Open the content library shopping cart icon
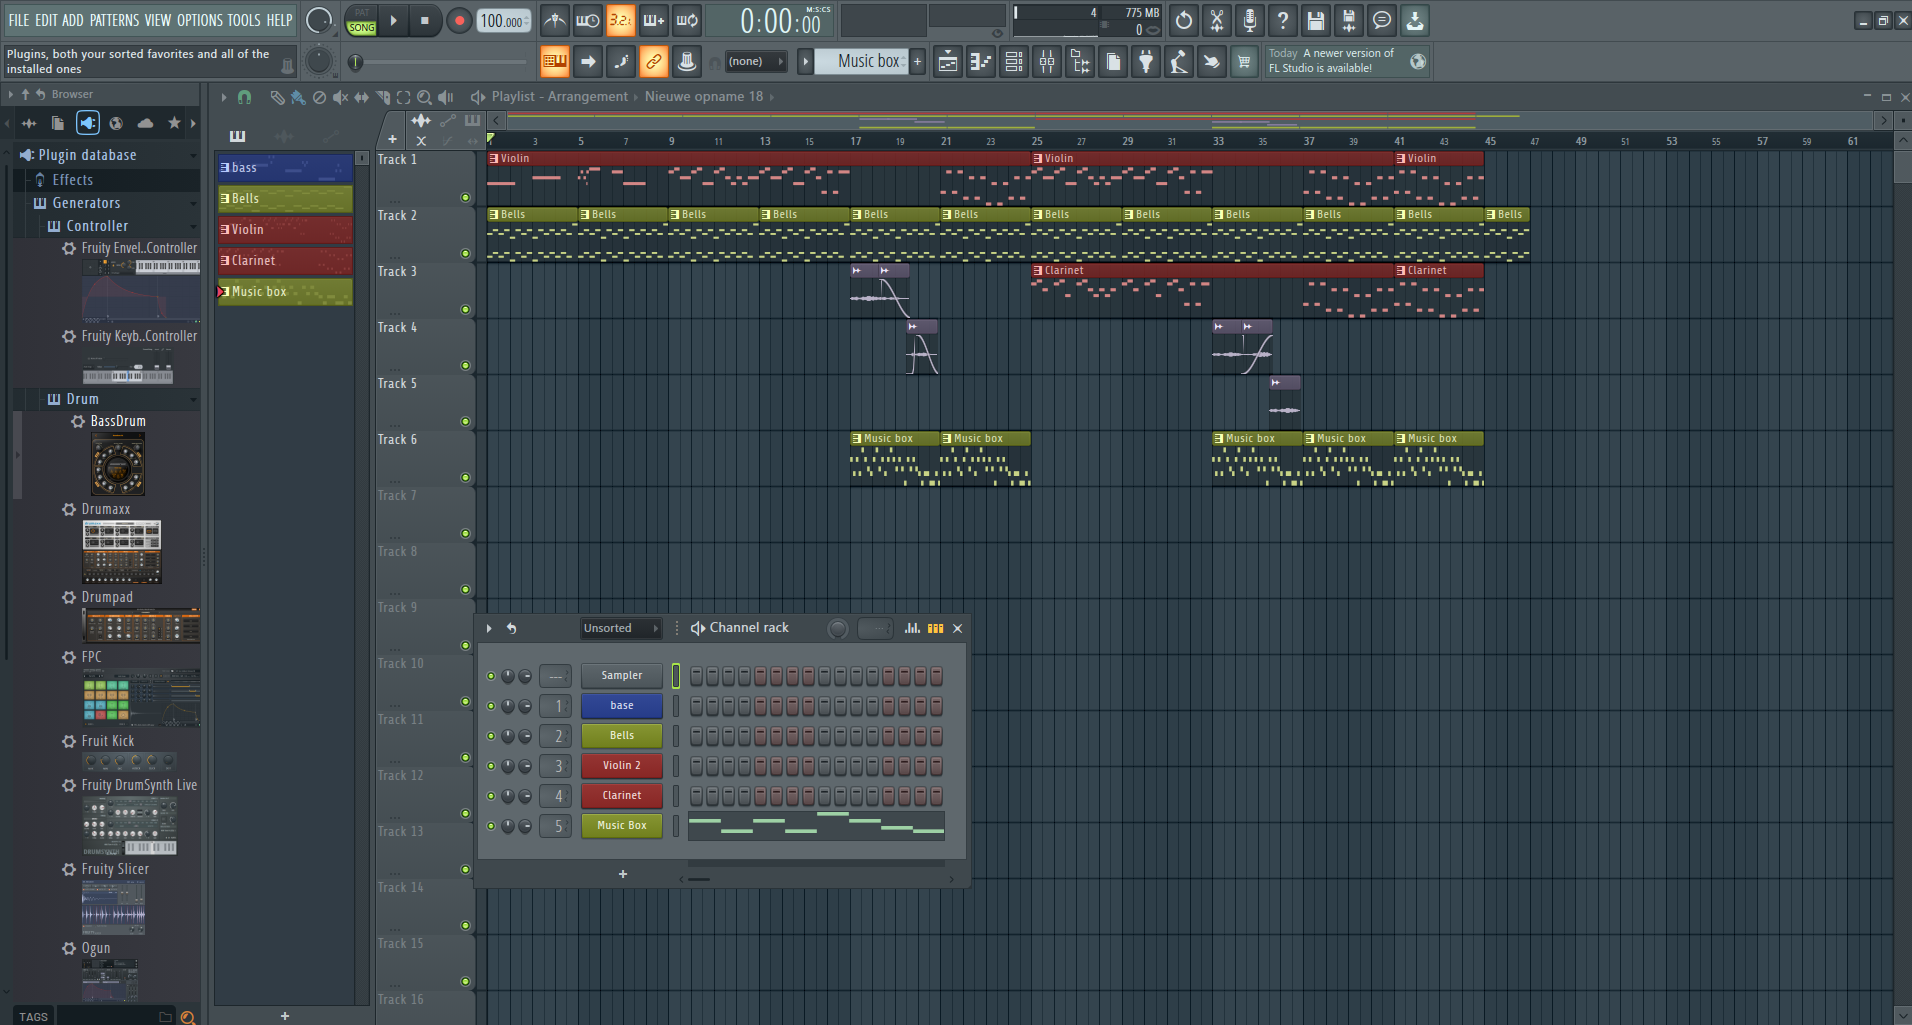Viewport: 1912px width, 1025px height. (1244, 62)
